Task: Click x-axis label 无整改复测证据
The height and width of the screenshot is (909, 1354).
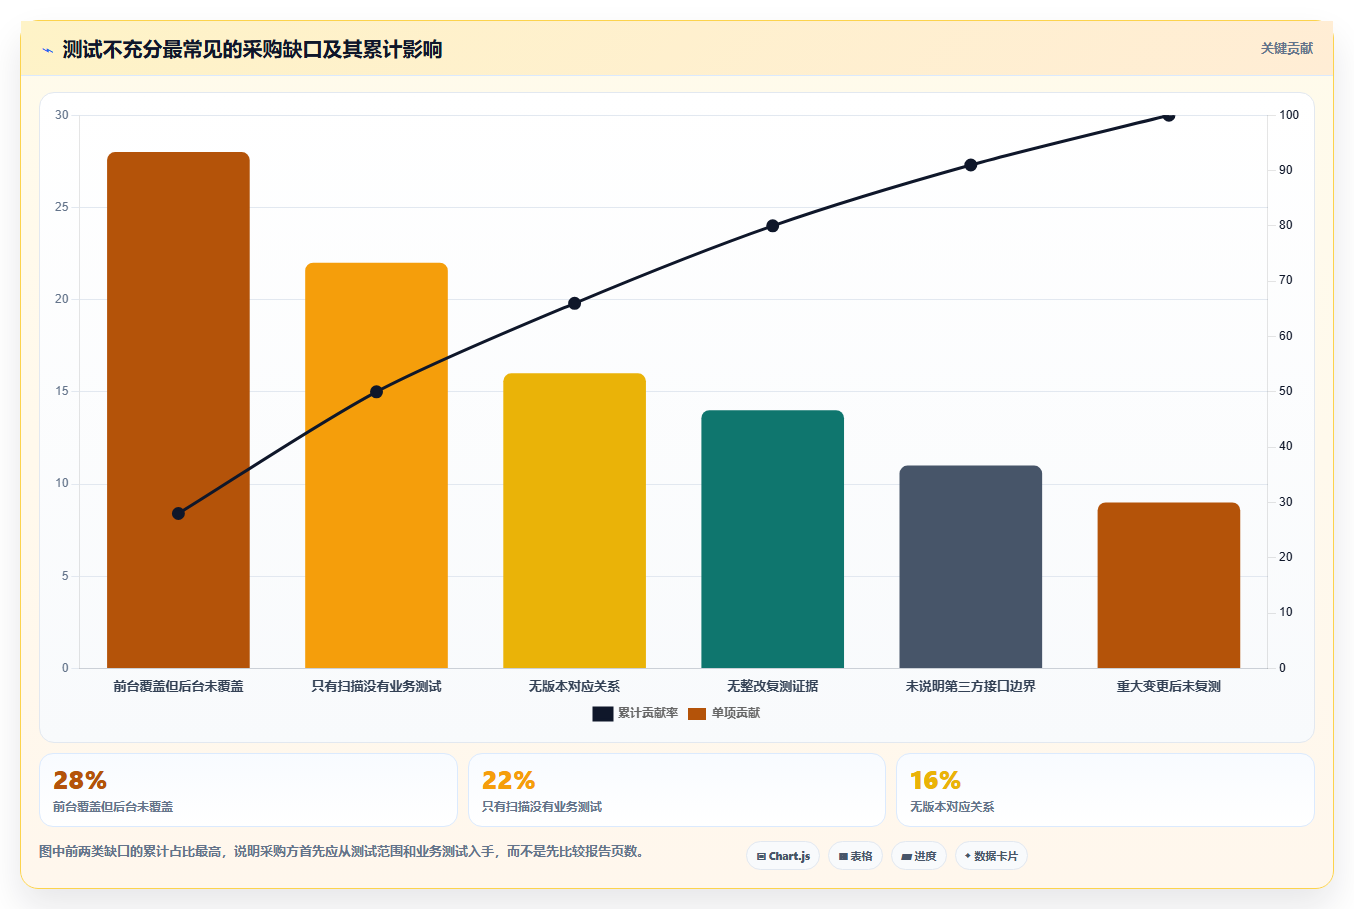Action: point(772,686)
